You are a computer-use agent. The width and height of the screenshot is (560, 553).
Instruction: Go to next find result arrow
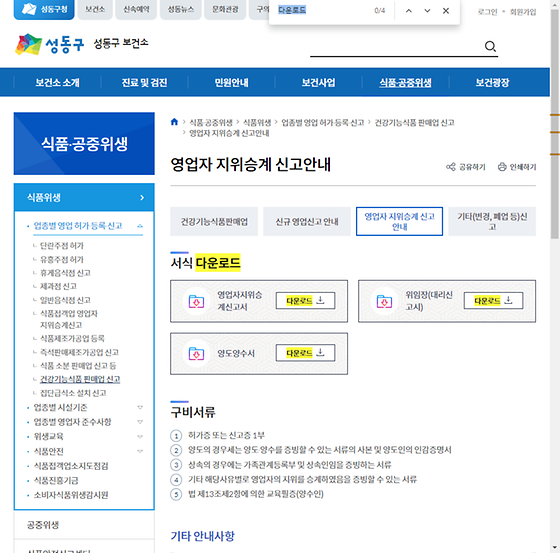tap(427, 11)
